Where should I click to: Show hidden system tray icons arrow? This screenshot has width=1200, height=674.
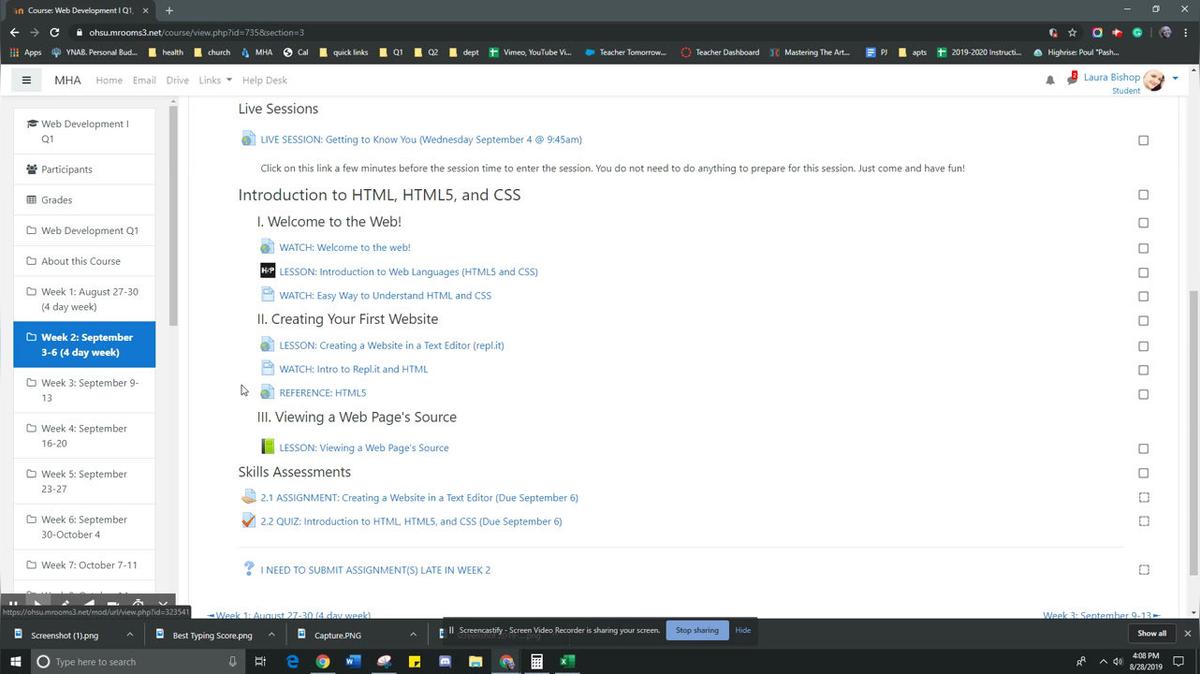1104,661
